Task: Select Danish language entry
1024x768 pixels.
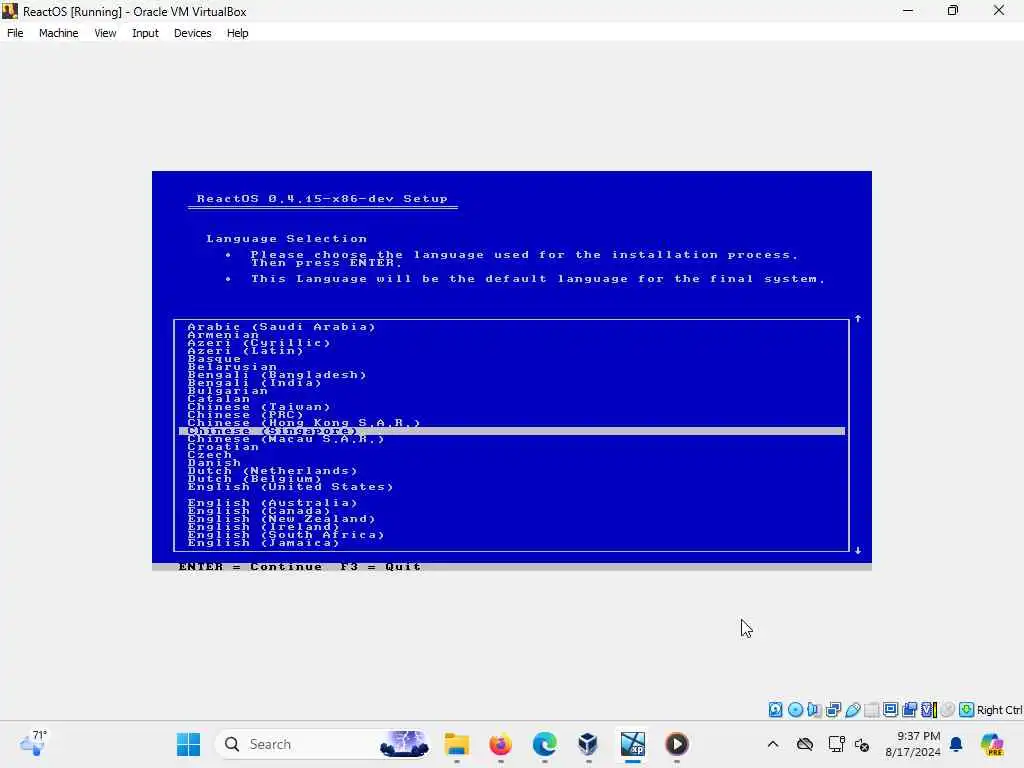Action: [x=214, y=463]
